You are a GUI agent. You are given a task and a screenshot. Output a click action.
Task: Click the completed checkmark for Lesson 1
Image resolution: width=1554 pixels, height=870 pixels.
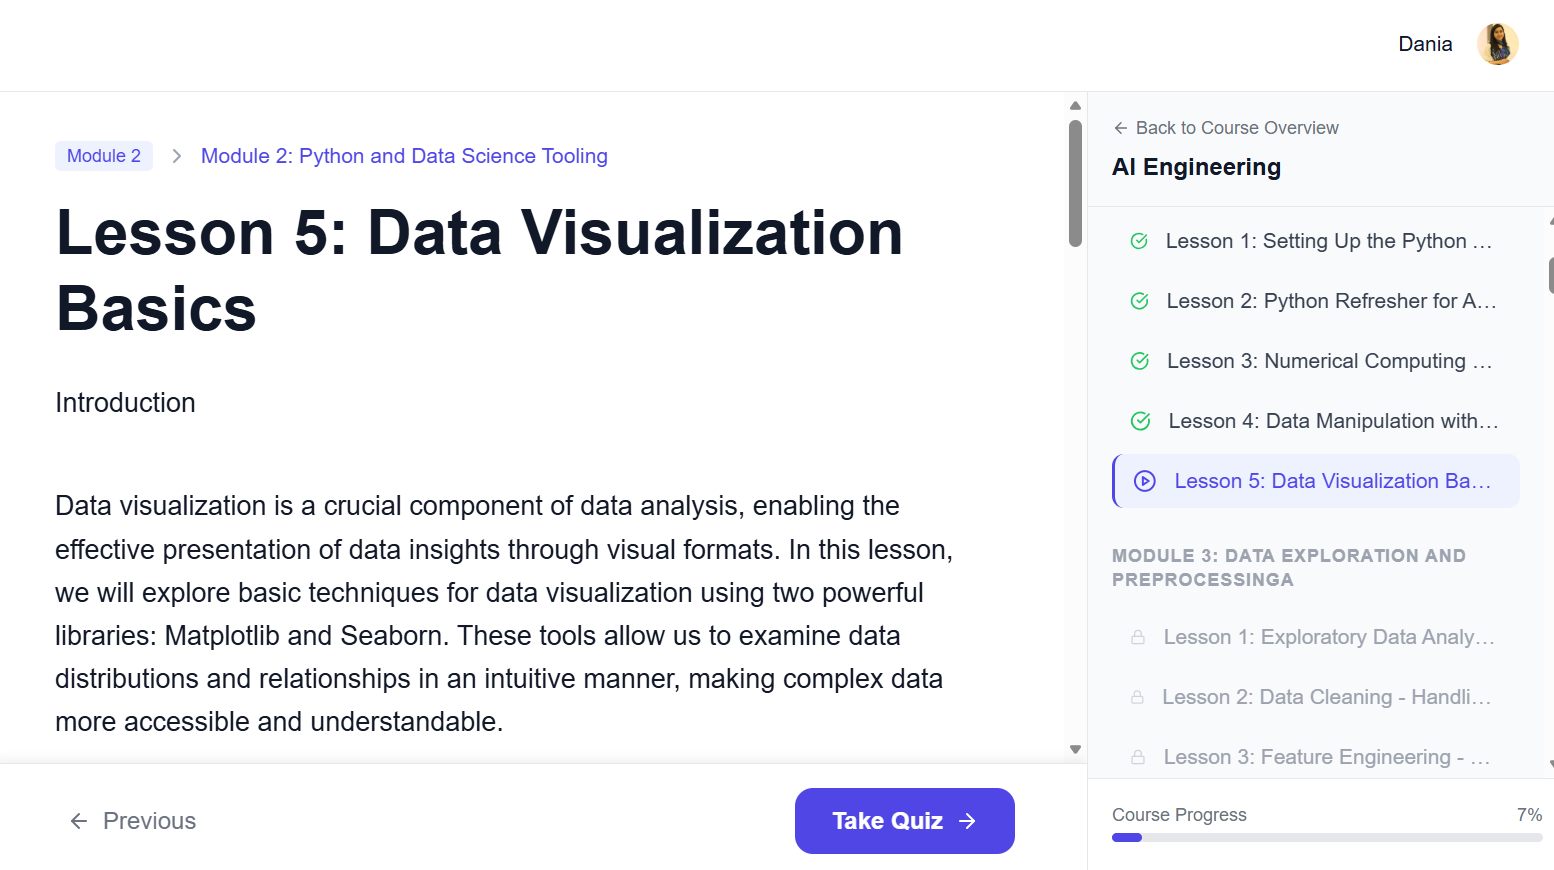[x=1139, y=241]
